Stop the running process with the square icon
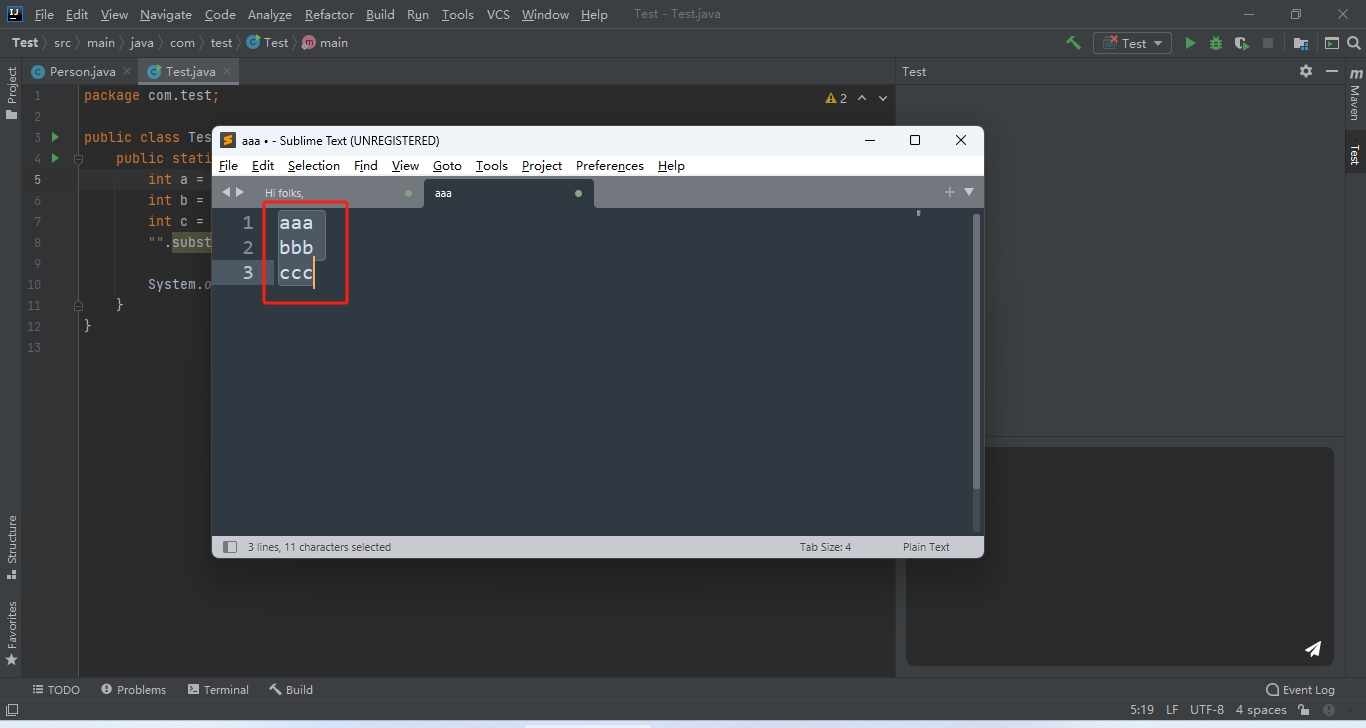Image resolution: width=1366 pixels, height=728 pixels. 1268,43
